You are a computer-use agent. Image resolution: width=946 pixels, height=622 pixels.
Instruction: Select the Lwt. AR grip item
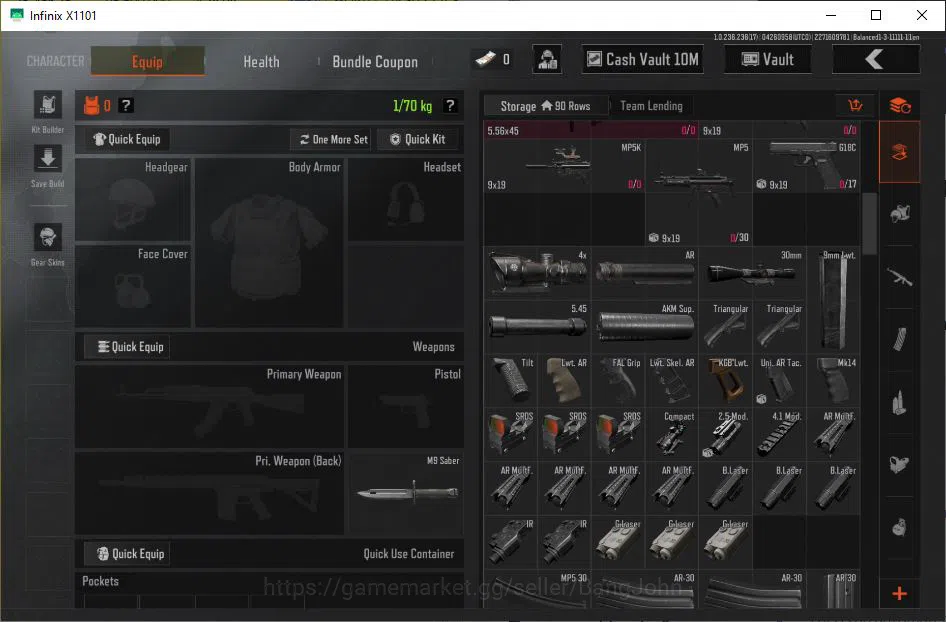(564, 380)
